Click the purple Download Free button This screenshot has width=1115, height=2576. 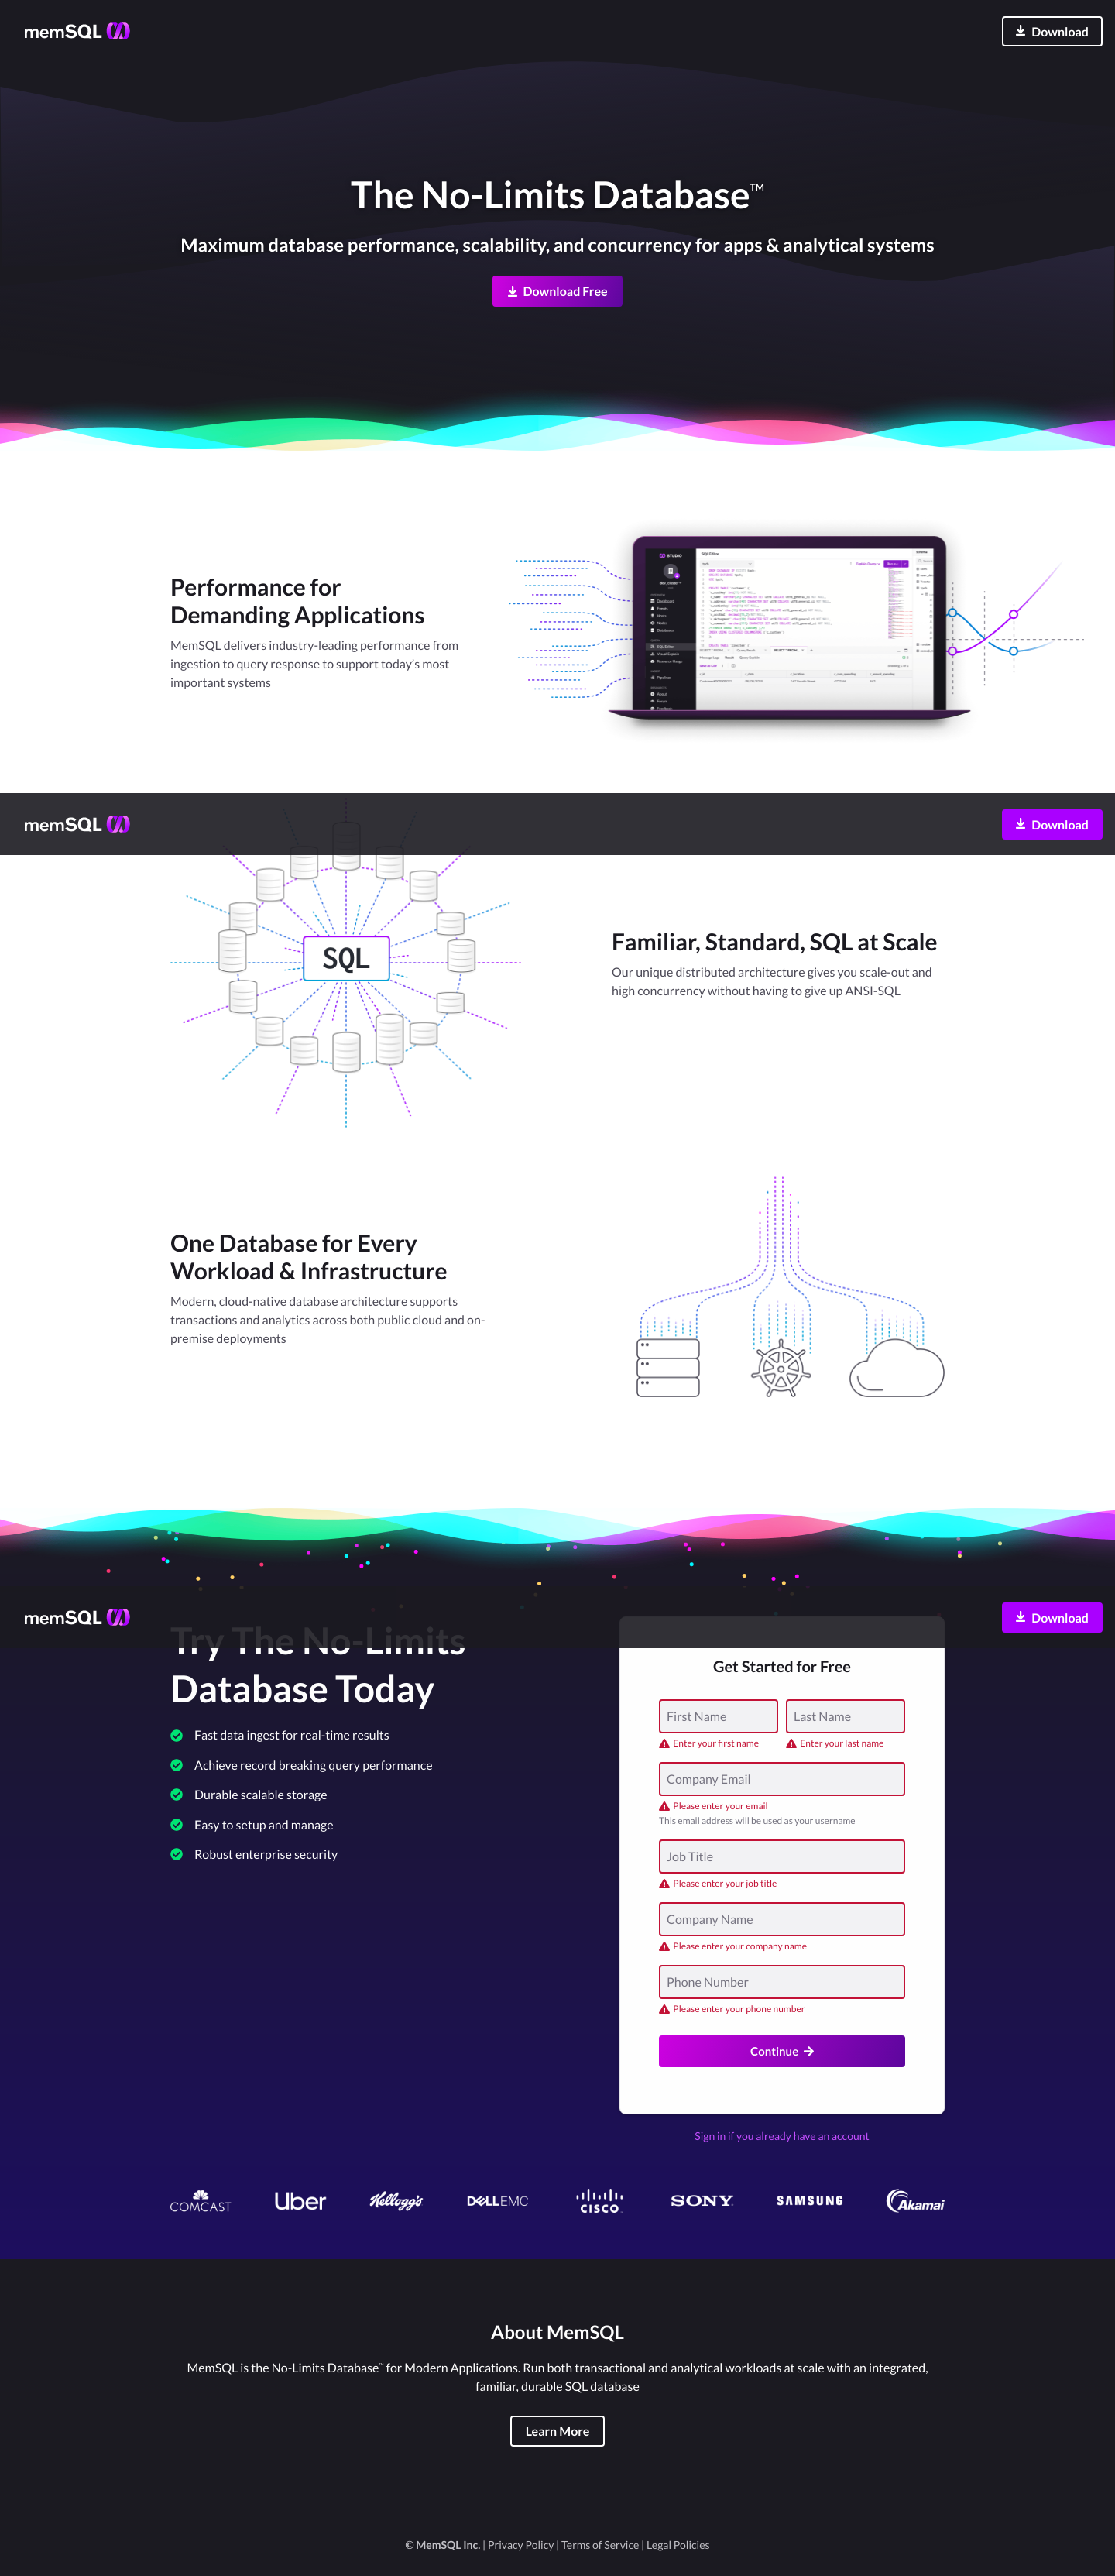(x=557, y=291)
